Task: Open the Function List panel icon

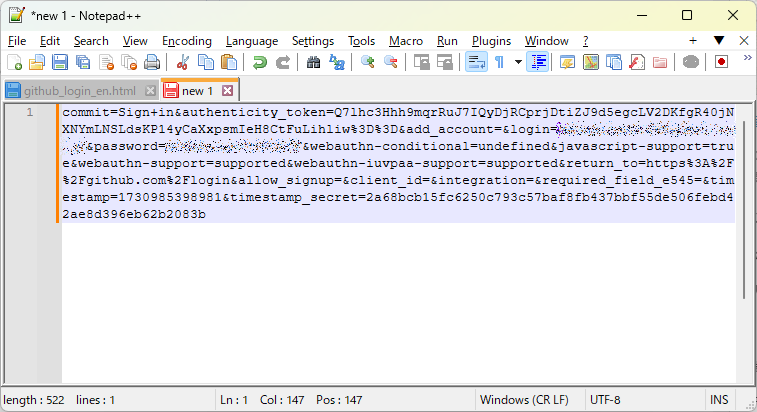Action: coord(637,62)
